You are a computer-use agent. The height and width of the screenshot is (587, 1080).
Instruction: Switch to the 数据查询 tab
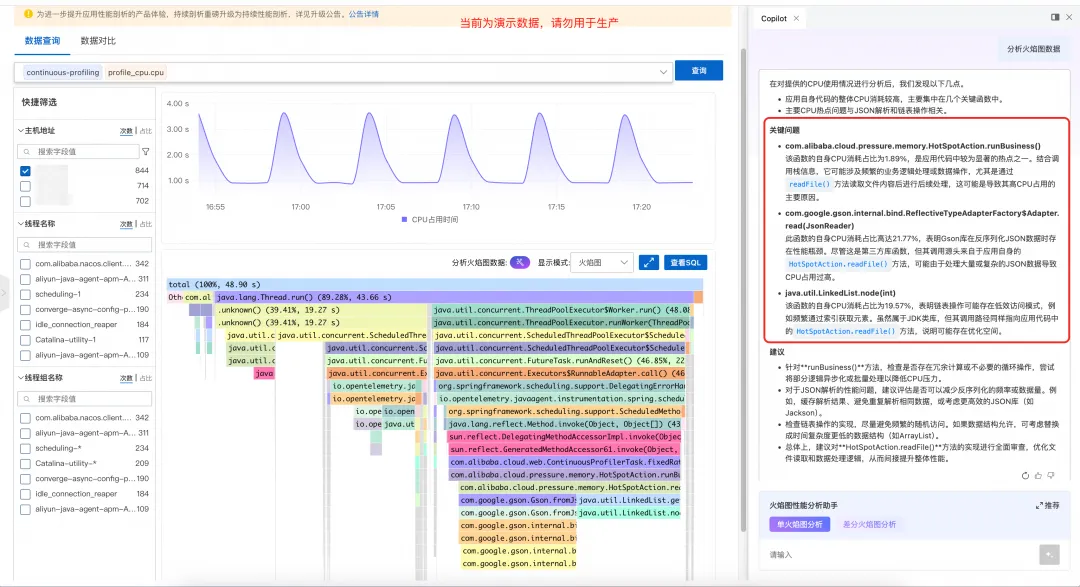[x=42, y=41]
